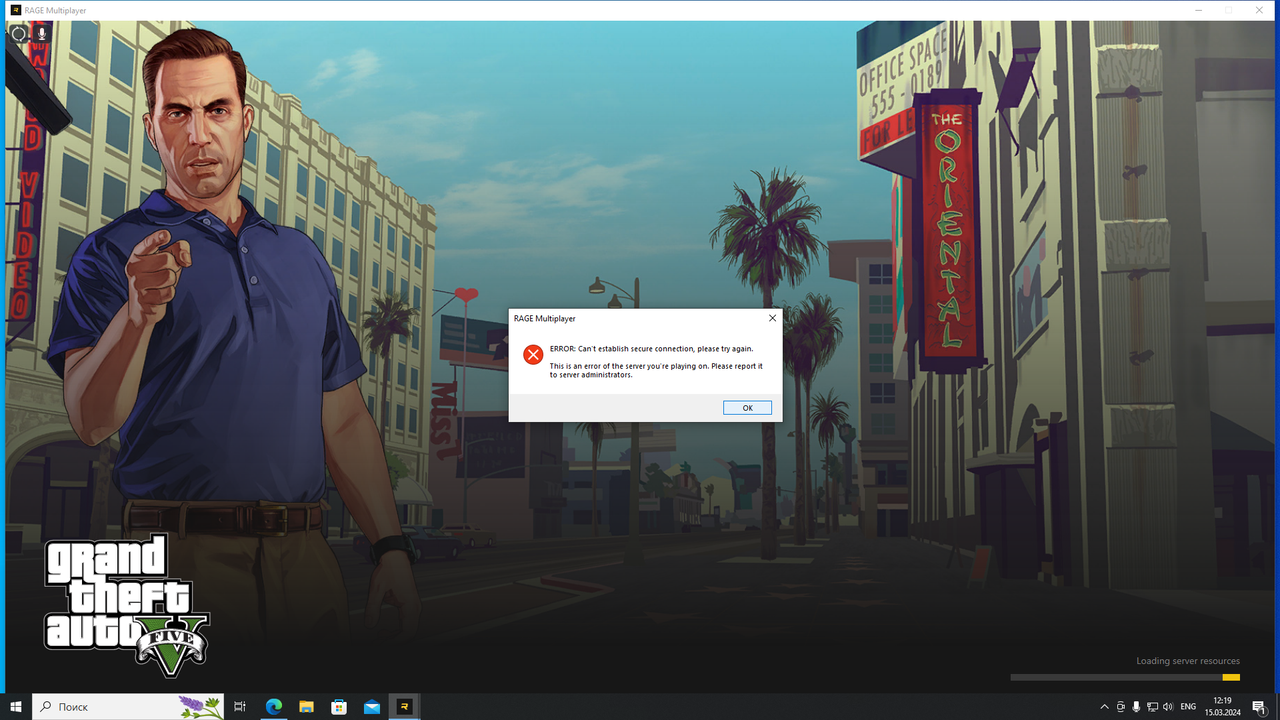
Task: Click OK in the error dialog
Action: [x=748, y=408]
